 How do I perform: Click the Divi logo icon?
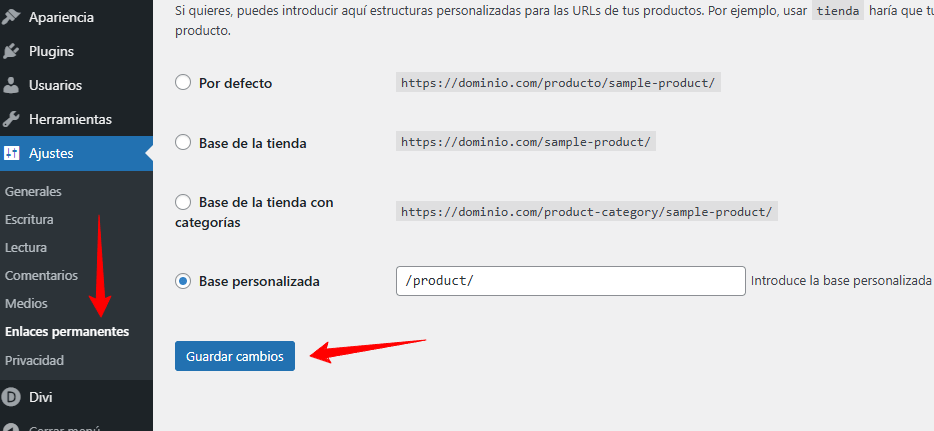point(12,397)
